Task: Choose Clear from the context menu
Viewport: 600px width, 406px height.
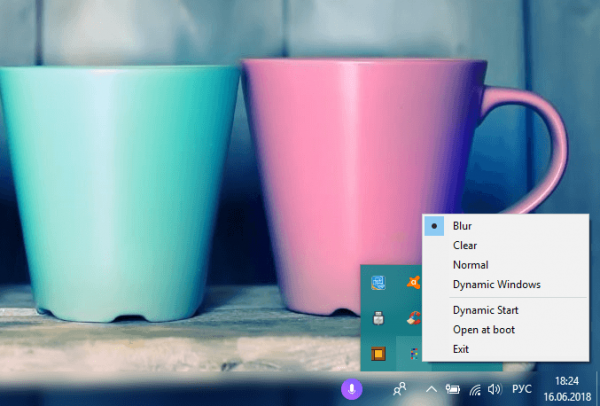Action: click(505, 245)
